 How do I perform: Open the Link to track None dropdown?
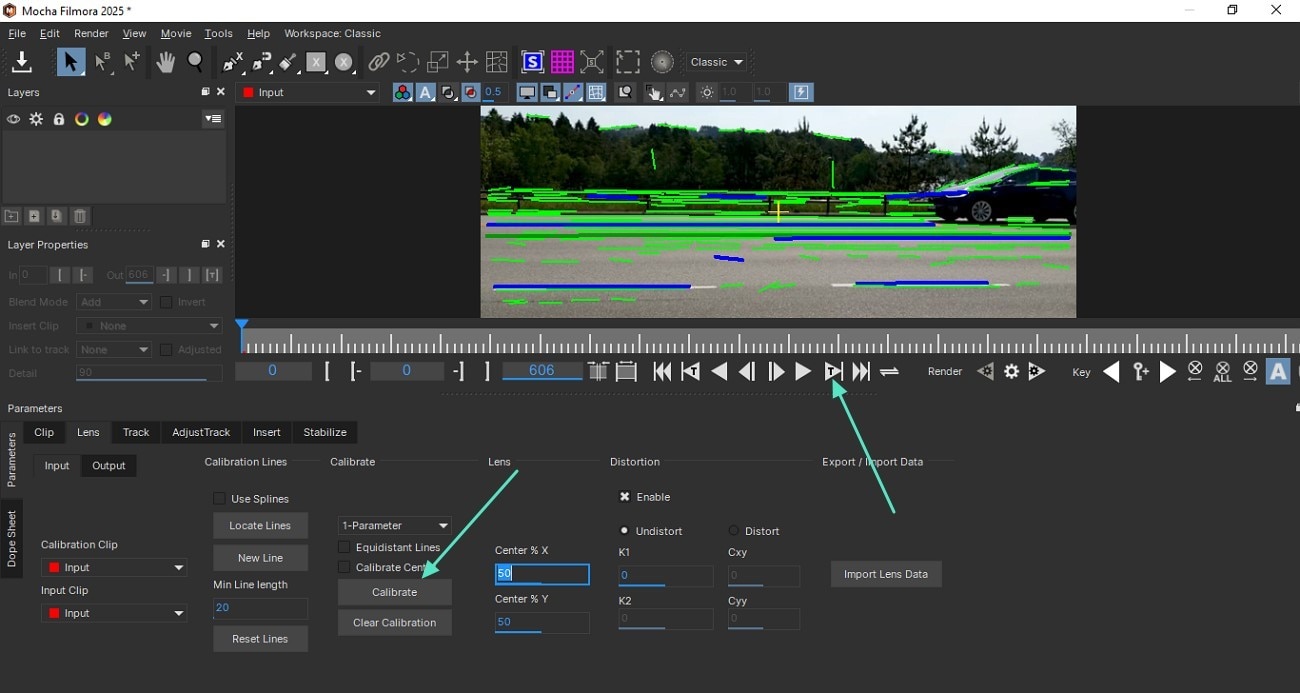tap(114, 350)
